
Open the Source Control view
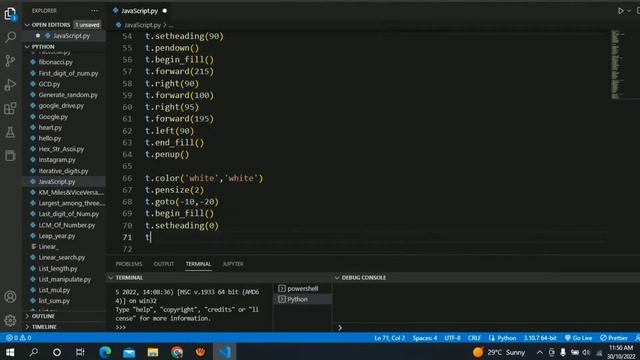click(x=10, y=61)
